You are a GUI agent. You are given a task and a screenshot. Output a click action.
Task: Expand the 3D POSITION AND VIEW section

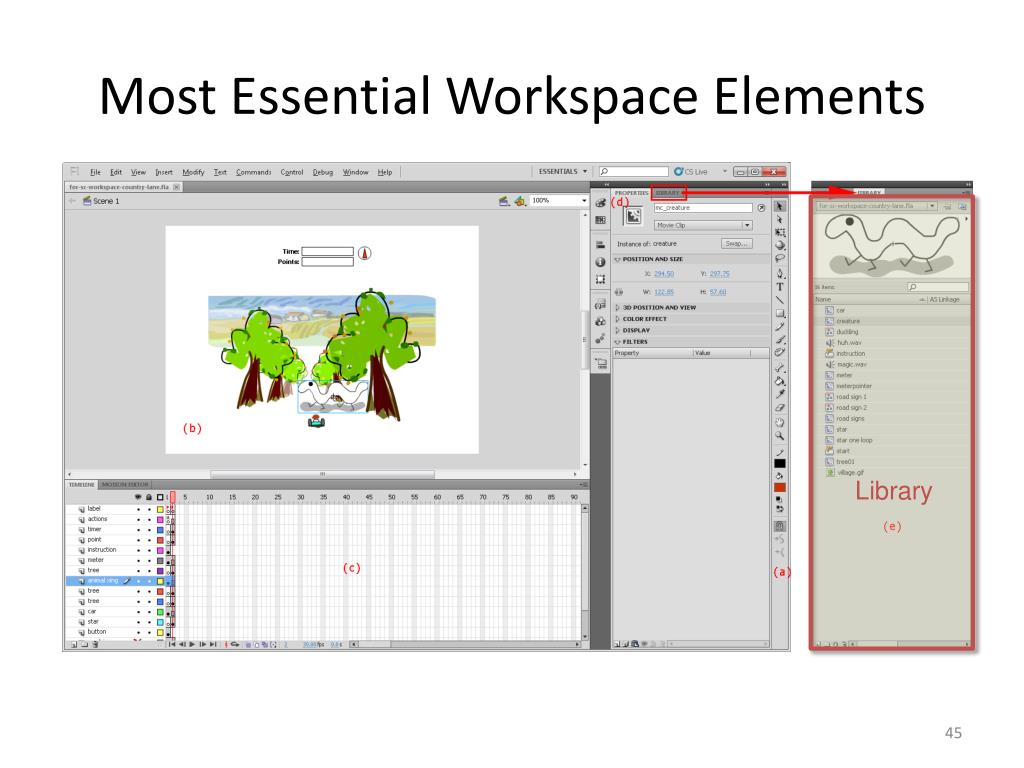coord(618,308)
